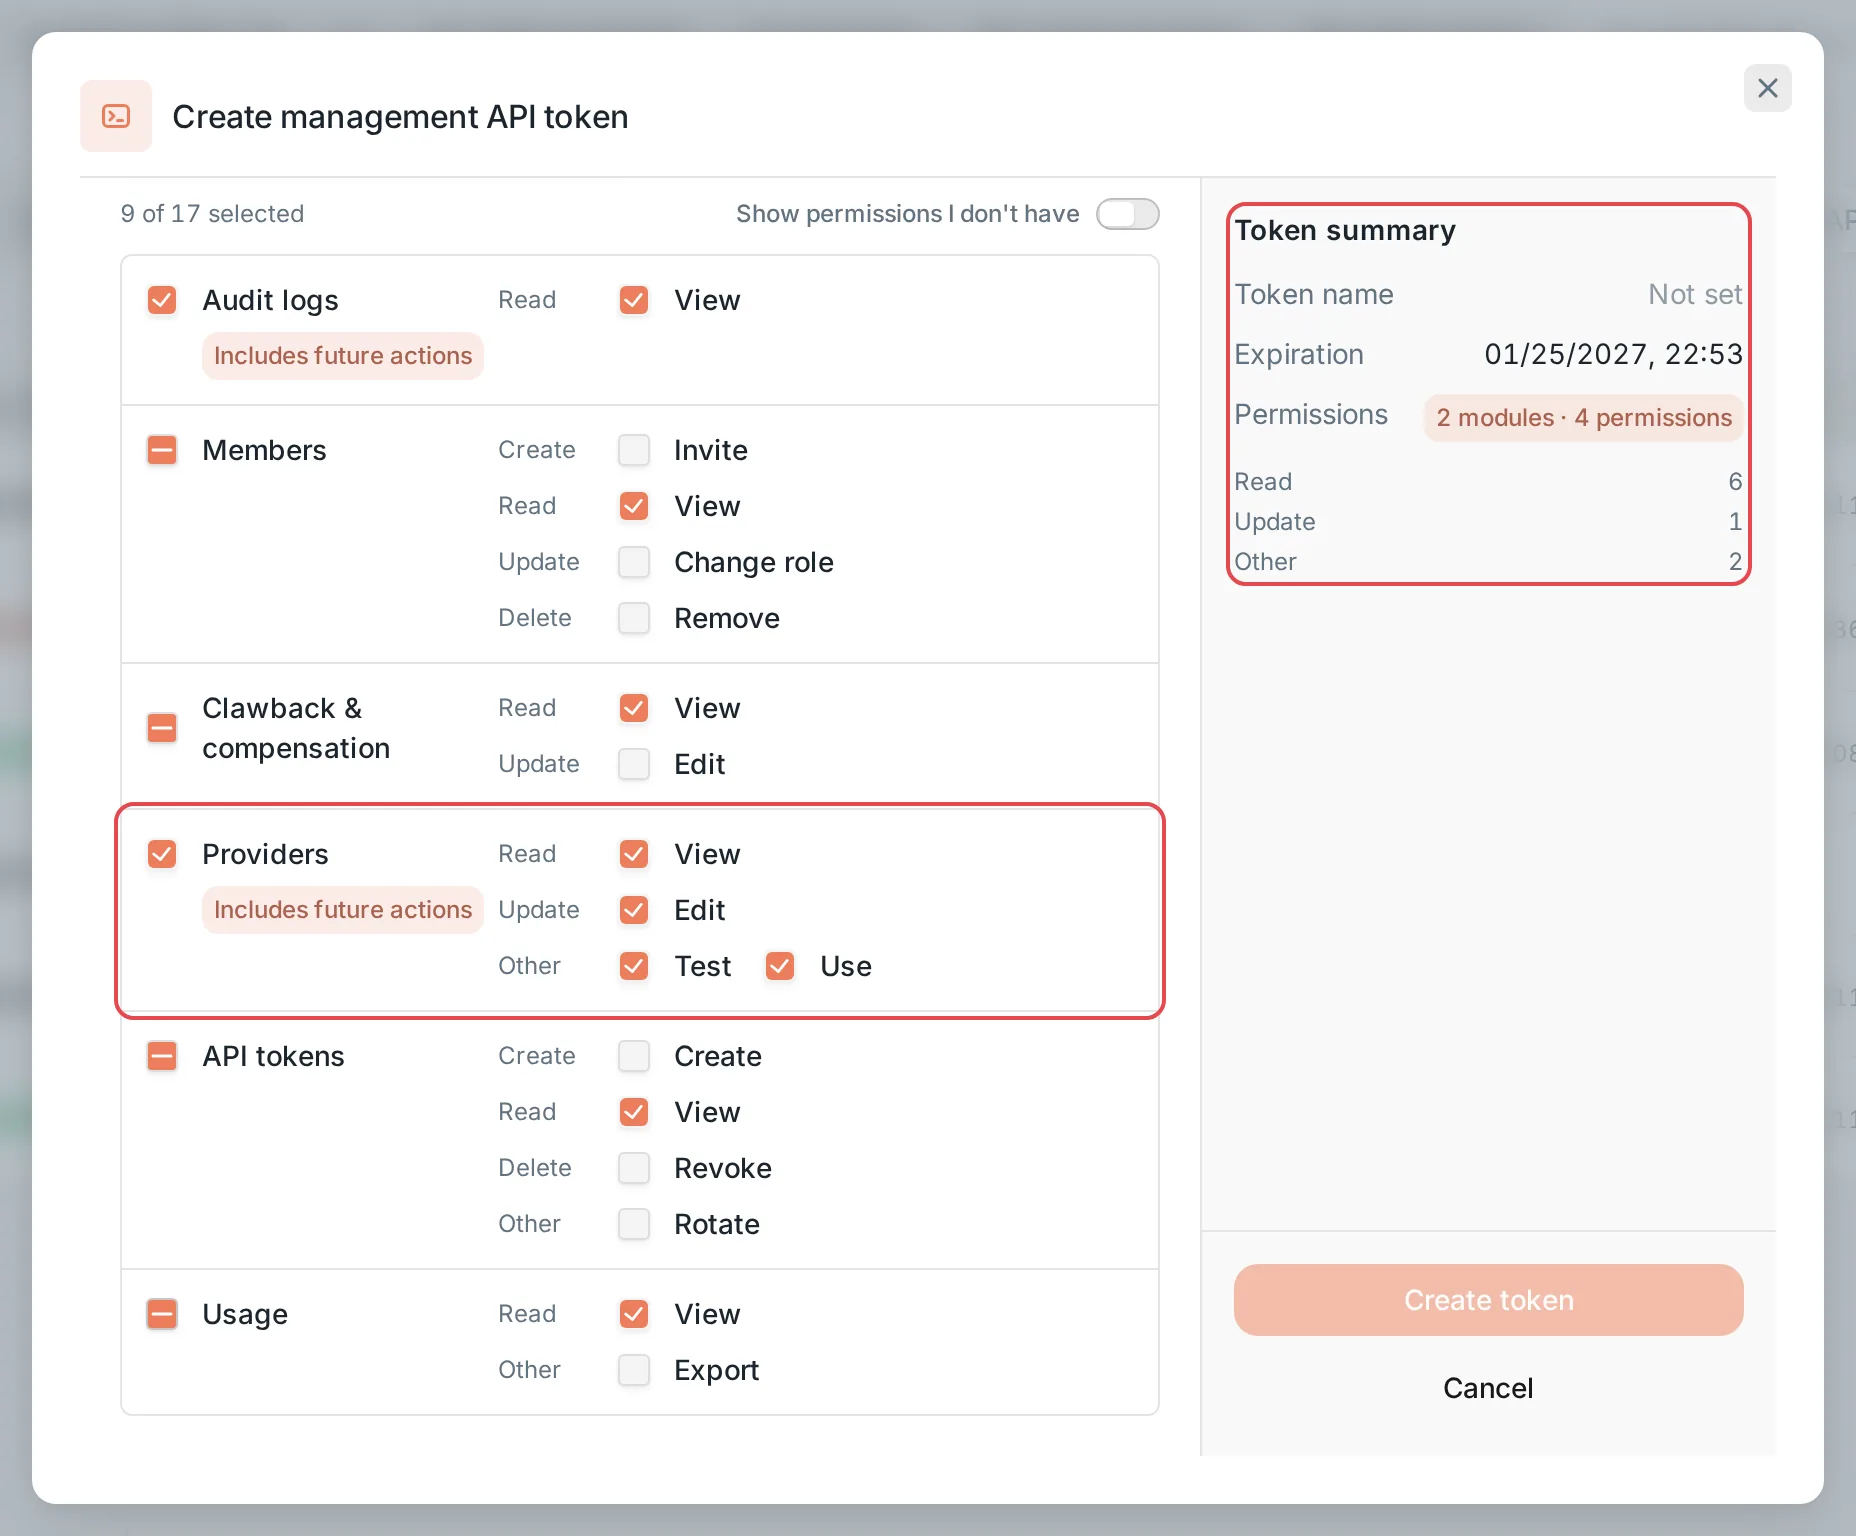
Task: Click the terminal icon beside the dialog title
Action: coord(116,116)
